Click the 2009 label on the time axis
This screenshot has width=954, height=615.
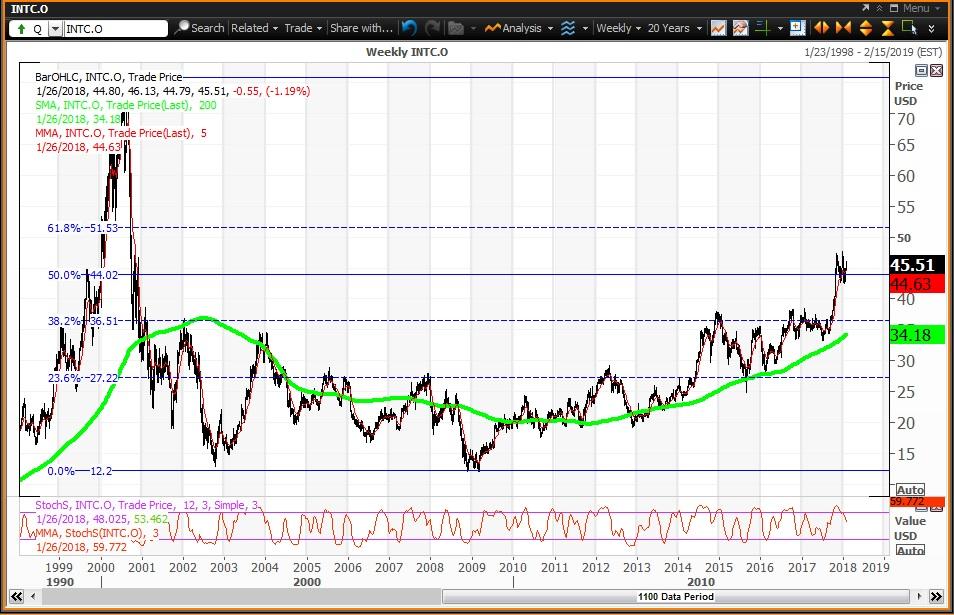tap(472, 567)
